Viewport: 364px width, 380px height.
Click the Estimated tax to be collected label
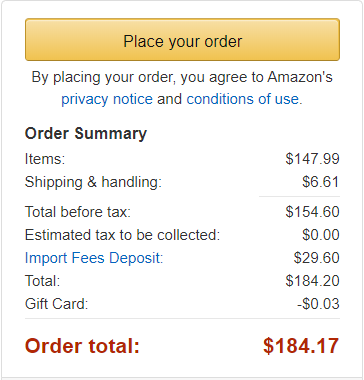(x=122, y=235)
